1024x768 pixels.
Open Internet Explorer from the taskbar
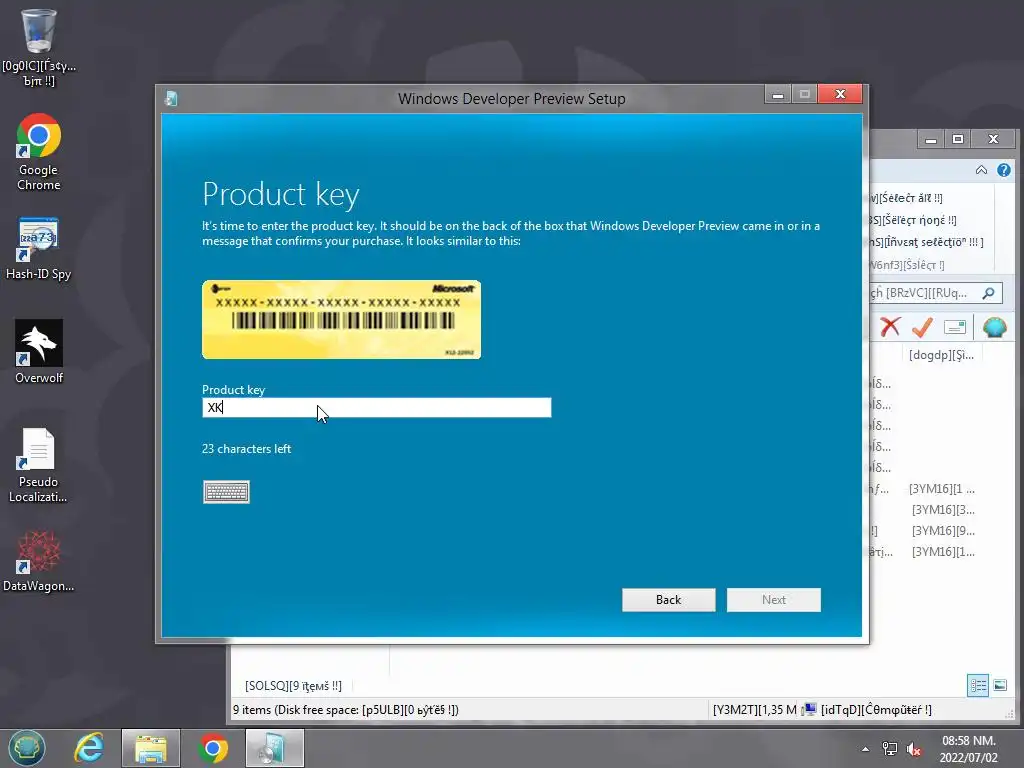point(89,748)
